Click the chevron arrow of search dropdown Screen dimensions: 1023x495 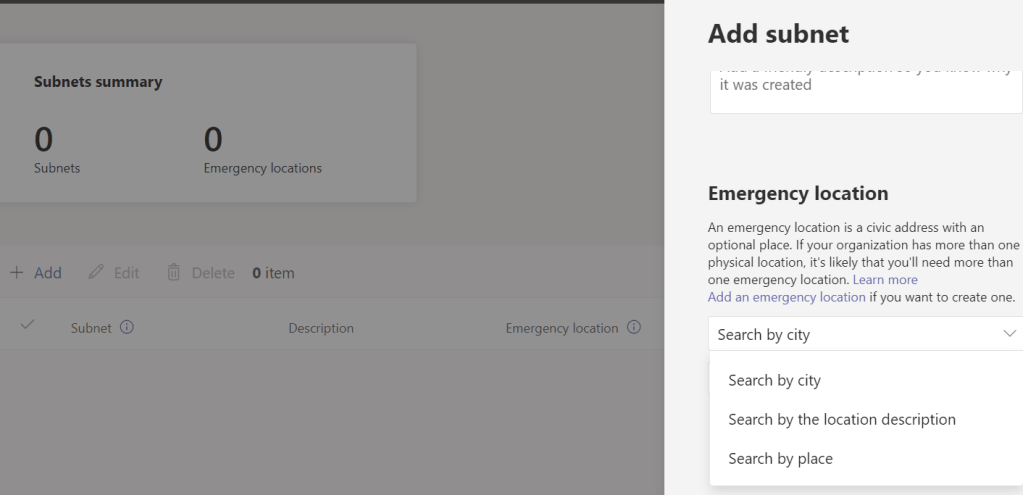pos(1007,335)
